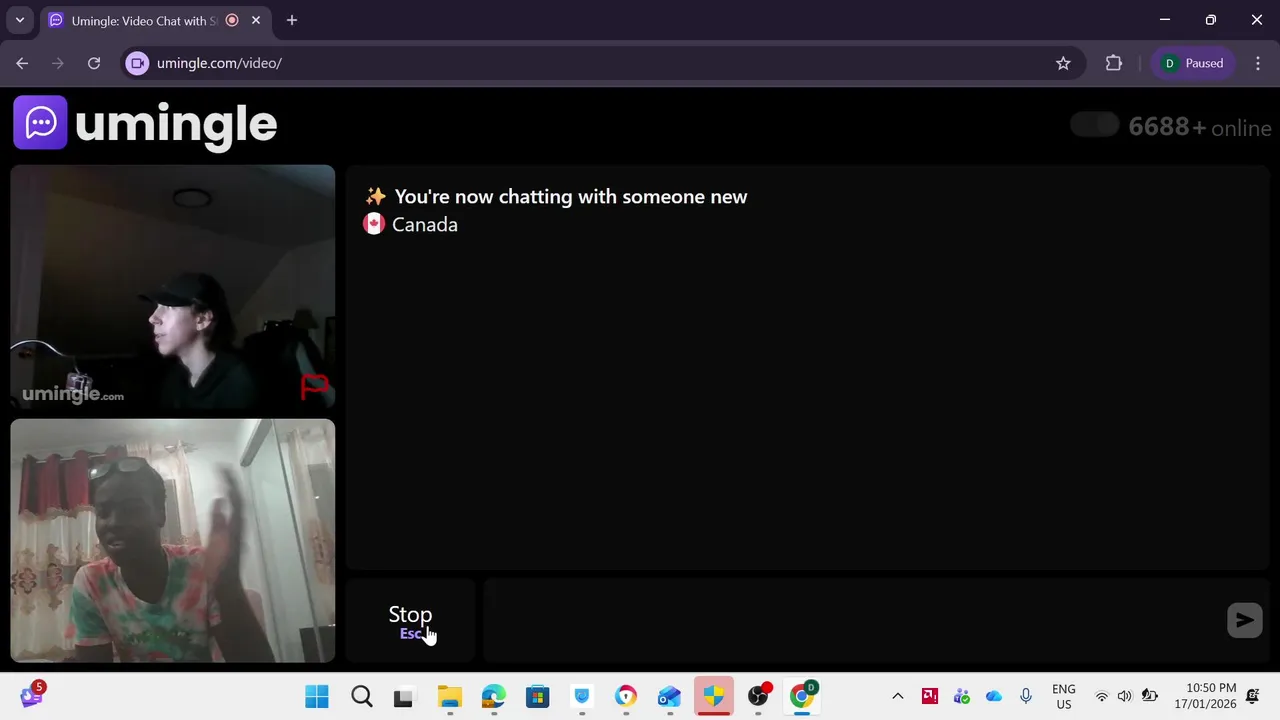Reload the umingle page
The height and width of the screenshot is (720, 1280).
(94, 63)
